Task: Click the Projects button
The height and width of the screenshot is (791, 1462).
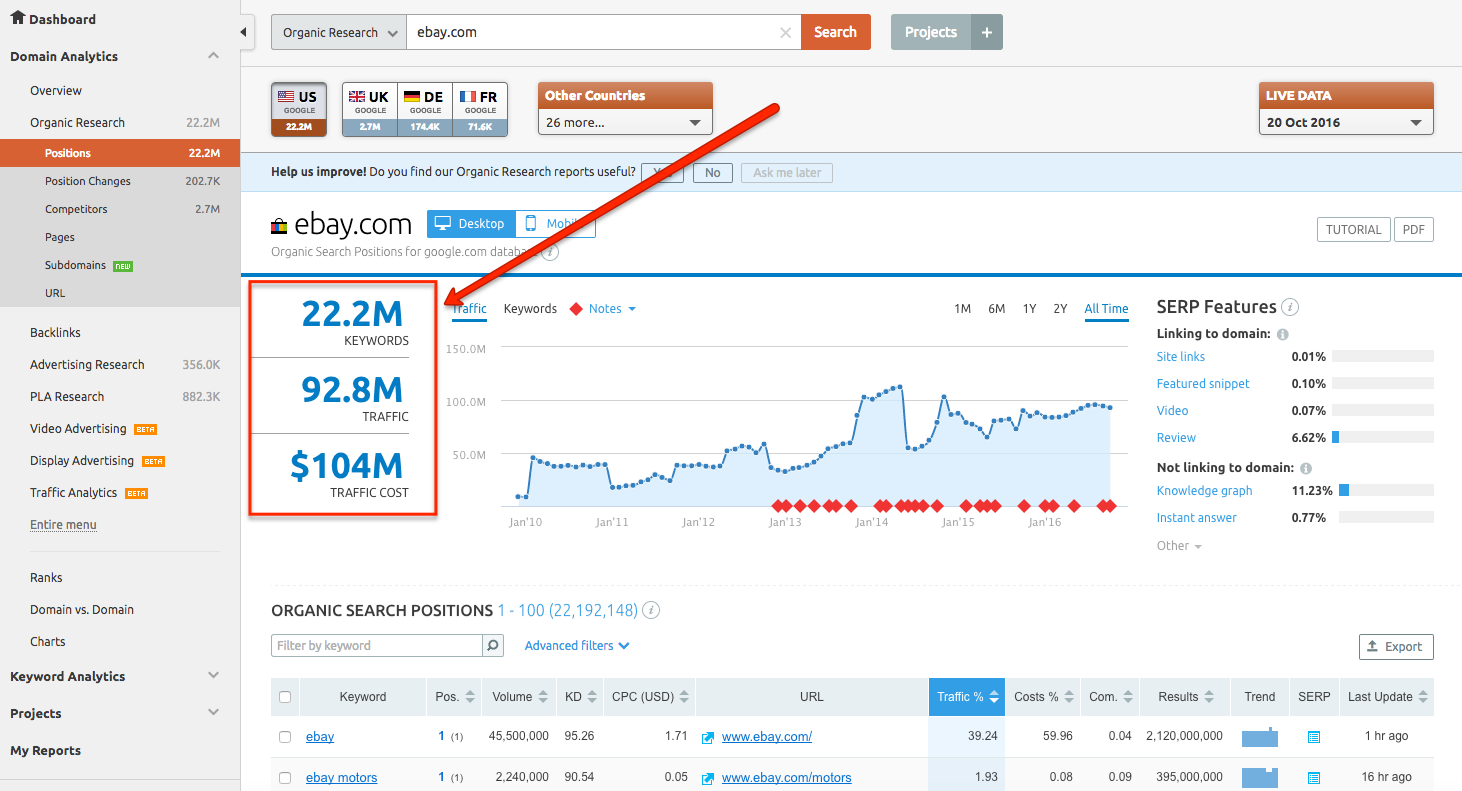Action: click(x=931, y=32)
